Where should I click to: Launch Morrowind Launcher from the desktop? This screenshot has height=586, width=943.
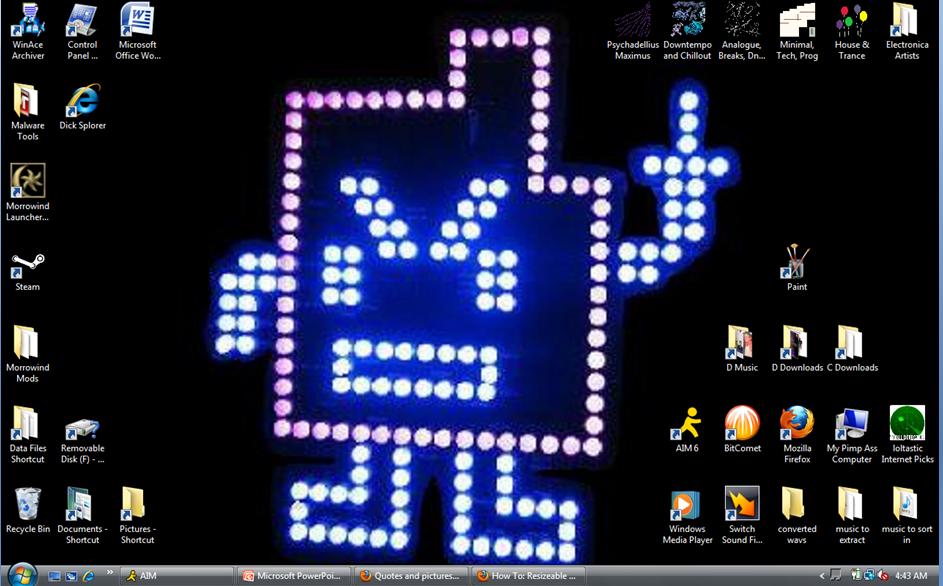coord(28,183)
